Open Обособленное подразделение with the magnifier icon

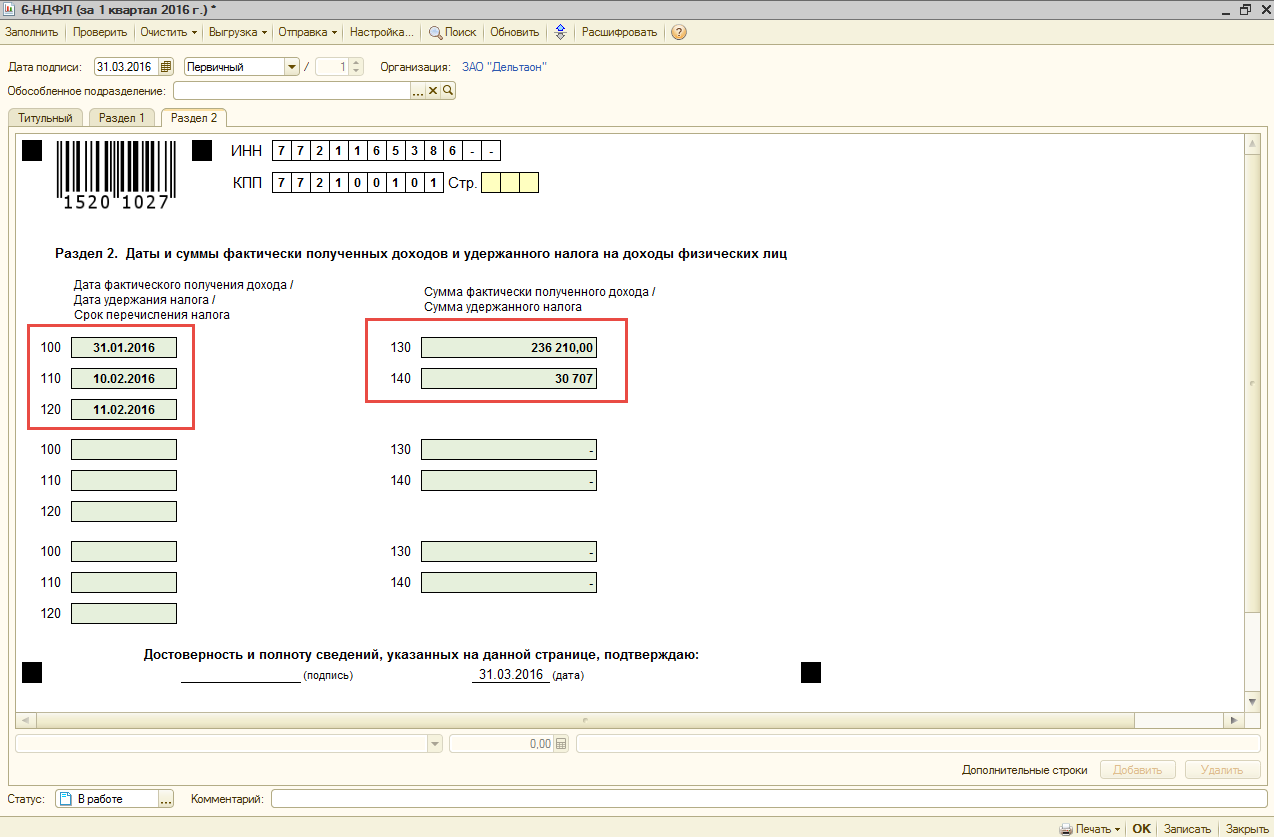coord(448,91)
